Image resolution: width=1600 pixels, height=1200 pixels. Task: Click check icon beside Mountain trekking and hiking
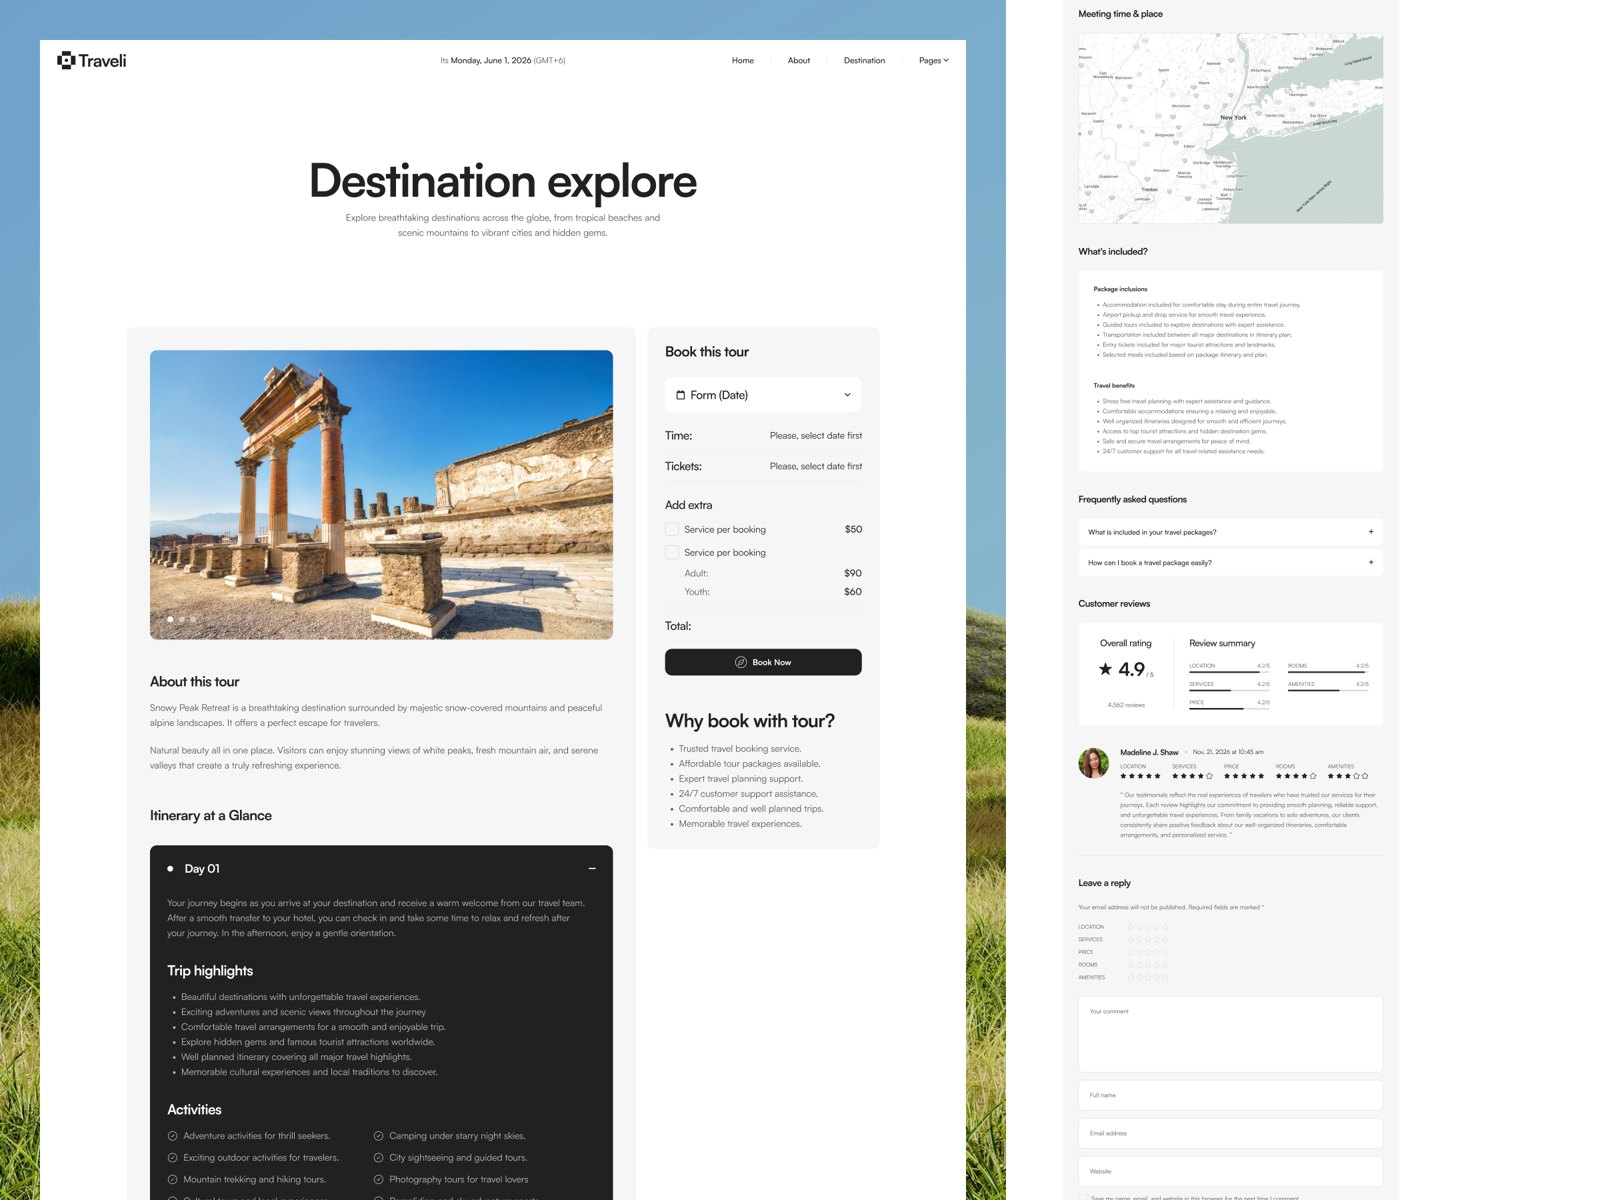172,1180
